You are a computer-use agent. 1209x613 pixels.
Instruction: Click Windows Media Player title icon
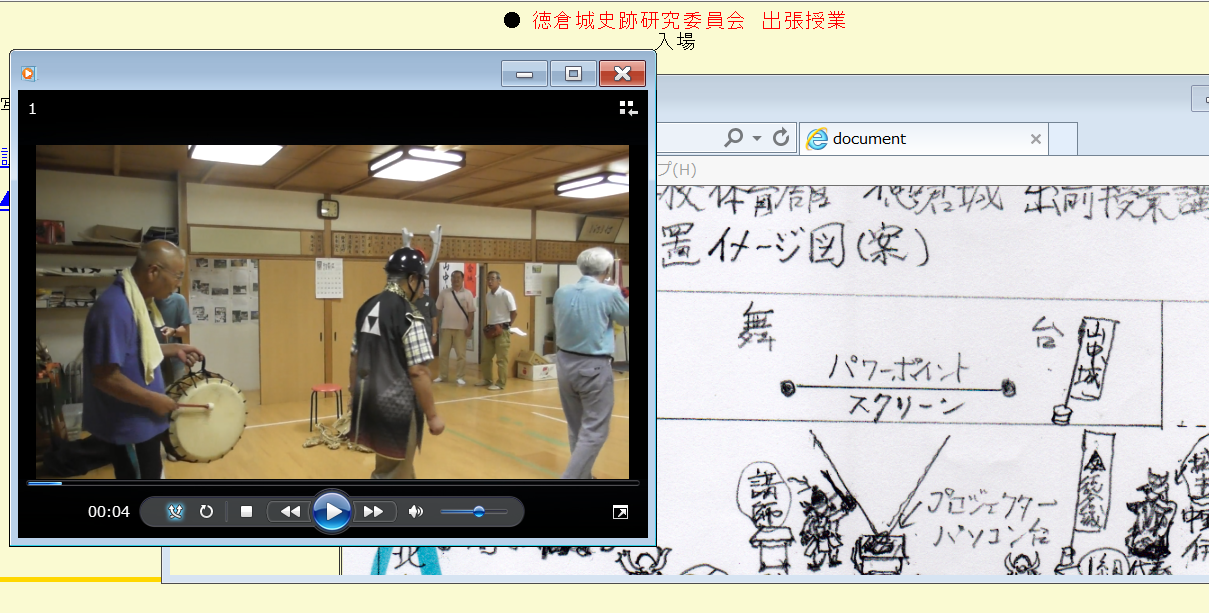click(28, 73)
